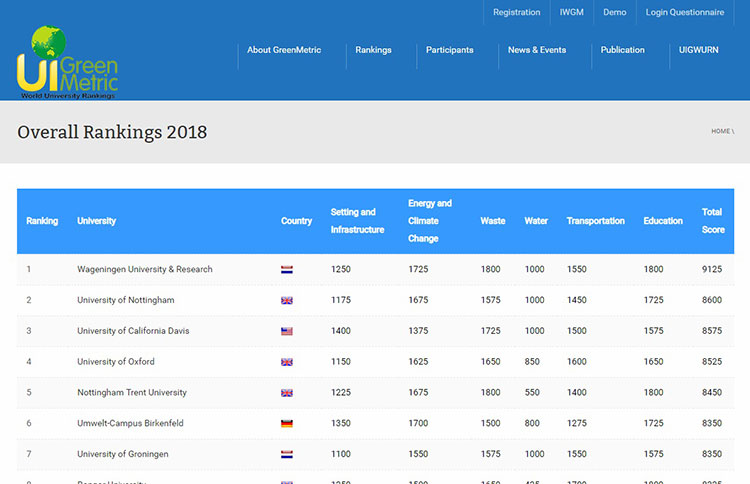Go to the UIGWURN menu item
Screen dimensions: 750x484
coord(699,50)
